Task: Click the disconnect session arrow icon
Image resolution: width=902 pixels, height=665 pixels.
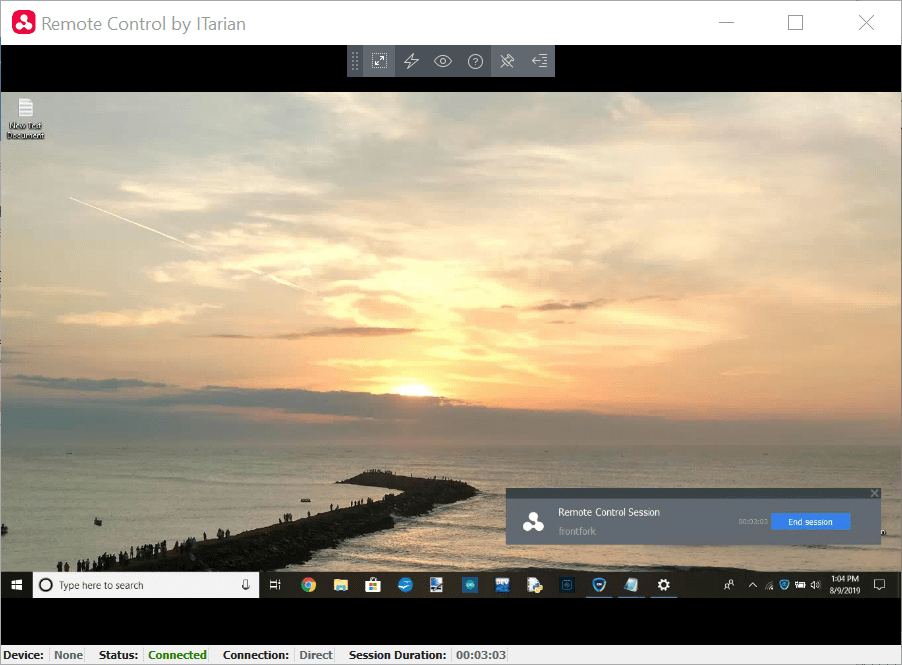Action: (x=539, y=61)
